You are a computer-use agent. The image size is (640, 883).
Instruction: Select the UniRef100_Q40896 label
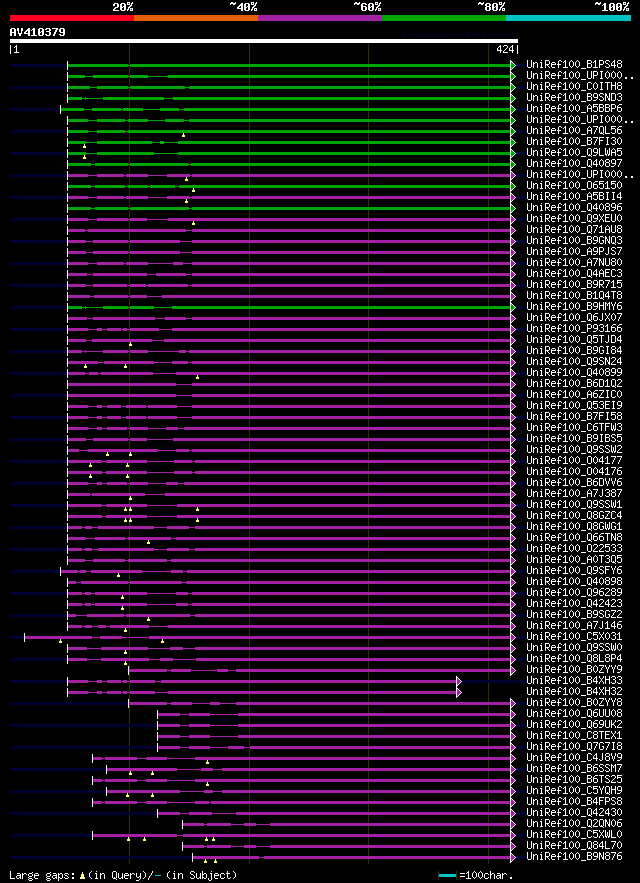pos(574,208)
